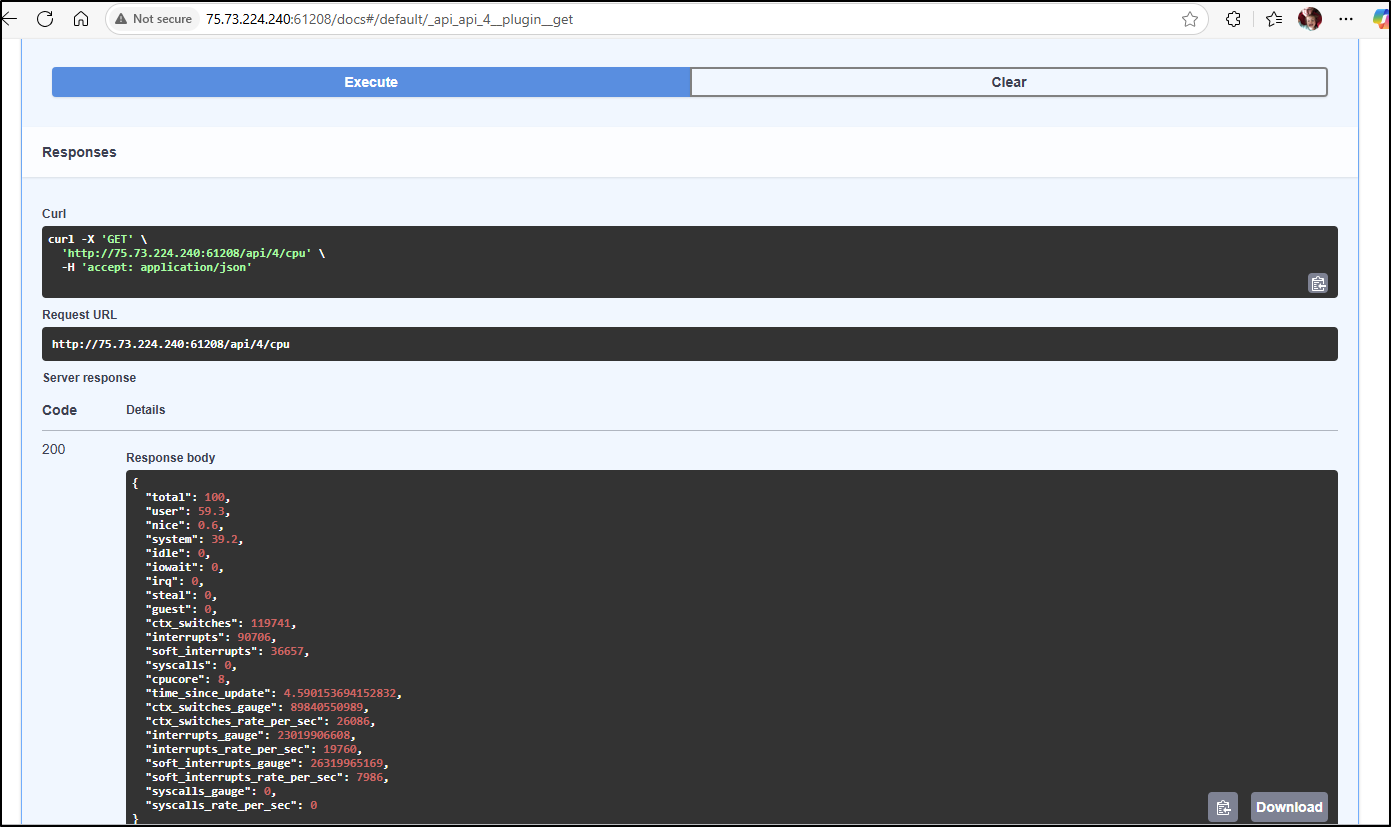Click the Details column header

point(146,410)
